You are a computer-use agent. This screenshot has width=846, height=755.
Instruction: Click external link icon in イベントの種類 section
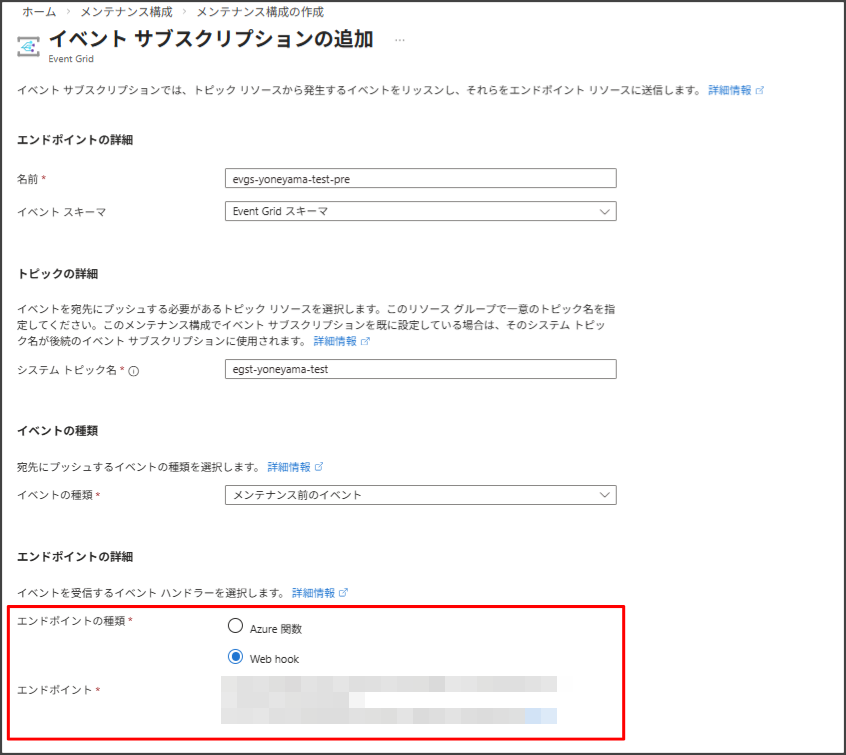[x=319, y=467]
